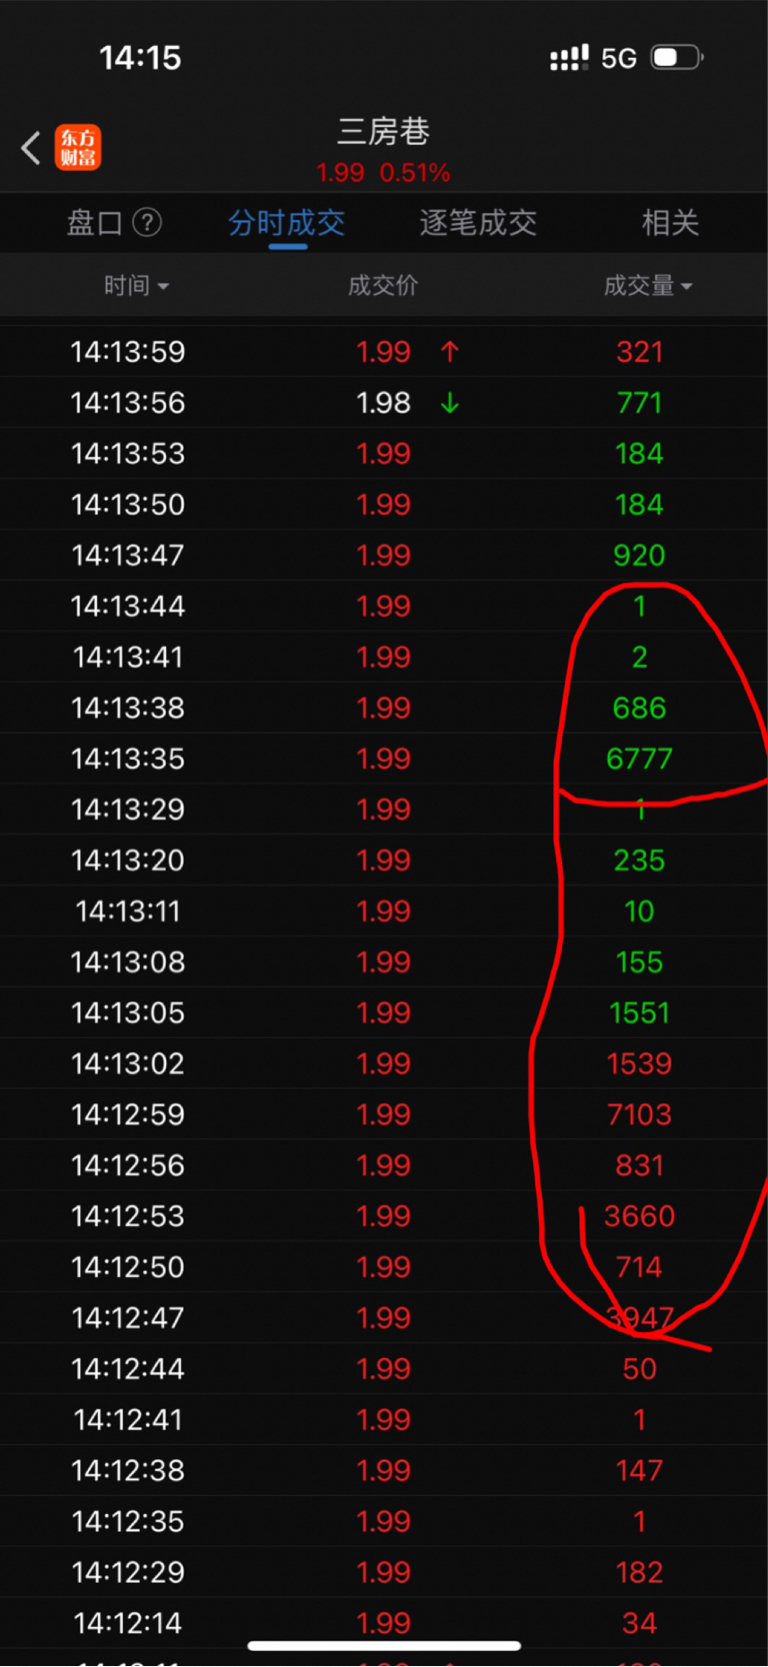Image resolution: width=768 pixels, height=1667 pixels.
Task: Tap the 1.99 0.51% price subtitle
Action: point(383,173)
